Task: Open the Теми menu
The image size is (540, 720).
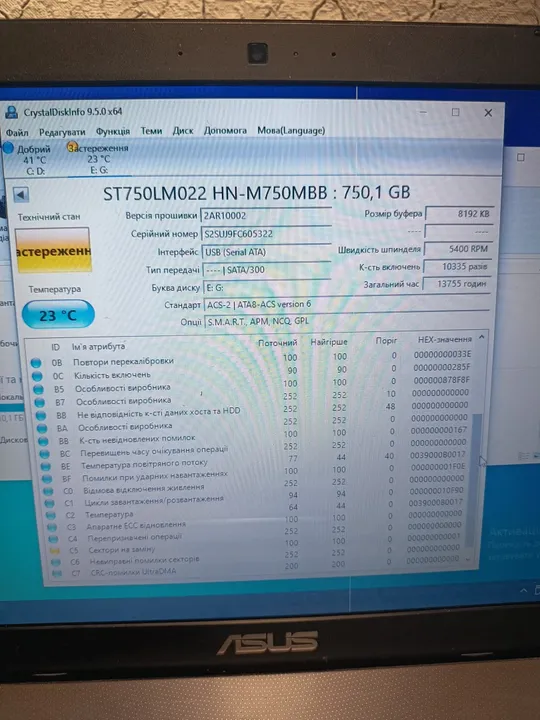Action: point(151,131)
